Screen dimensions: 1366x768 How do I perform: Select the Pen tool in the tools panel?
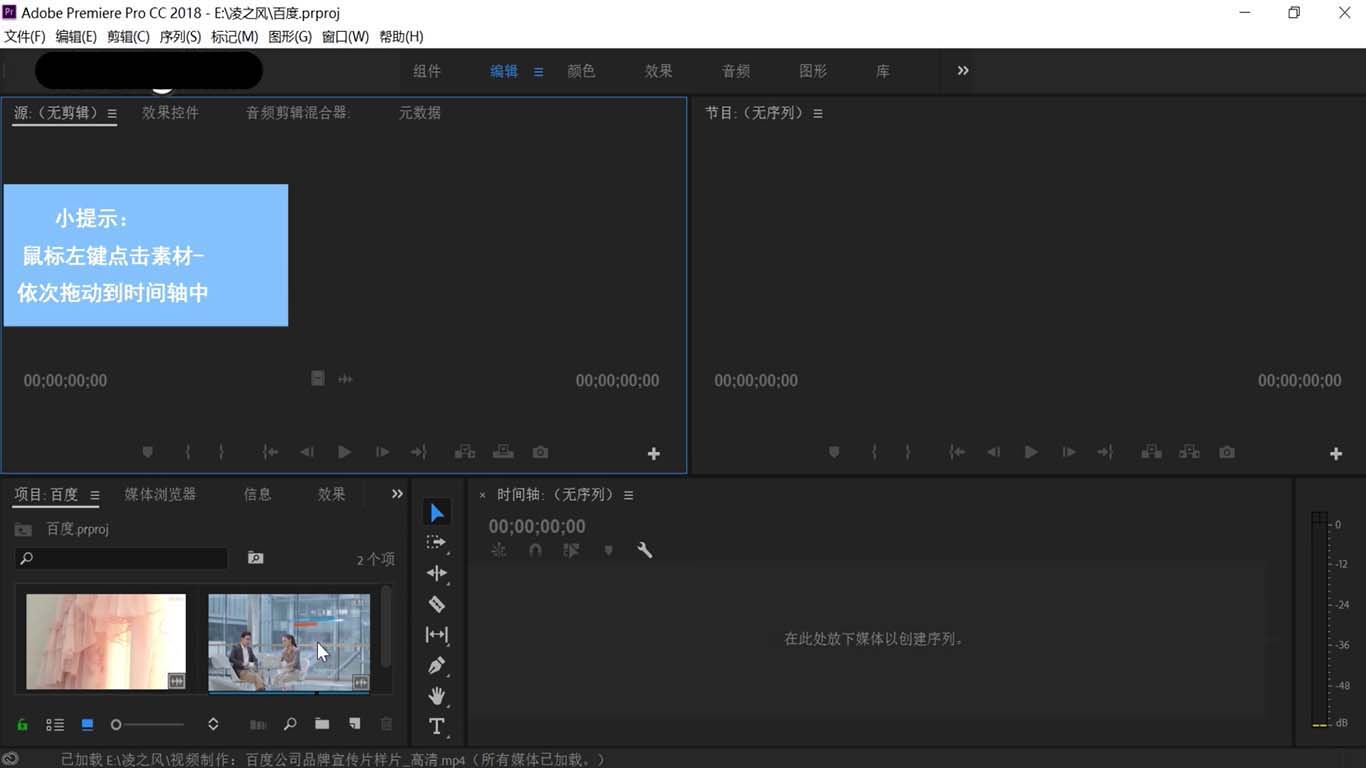pos(436,665)
